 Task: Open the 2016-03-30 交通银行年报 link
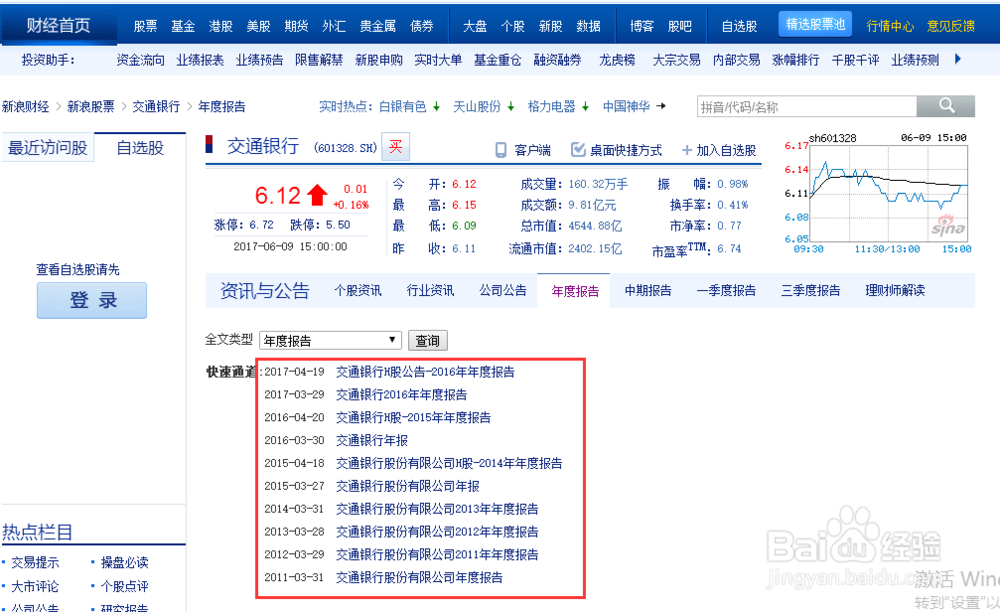(372, 441)
